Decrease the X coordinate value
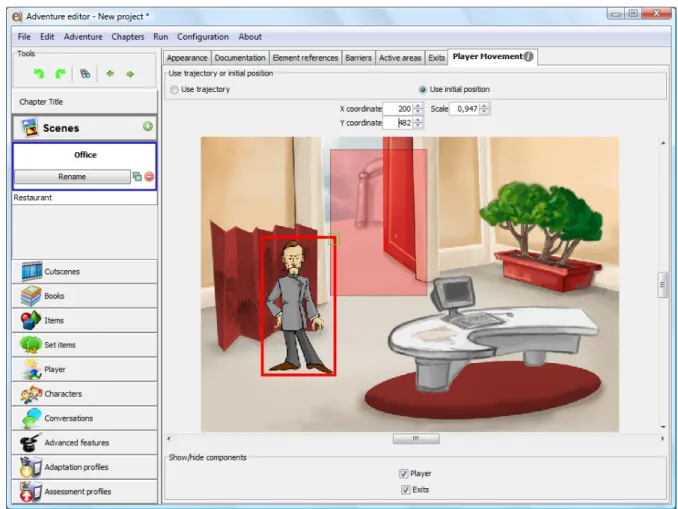The width and height of the screenshot is (678, 509). click(418, 112)
